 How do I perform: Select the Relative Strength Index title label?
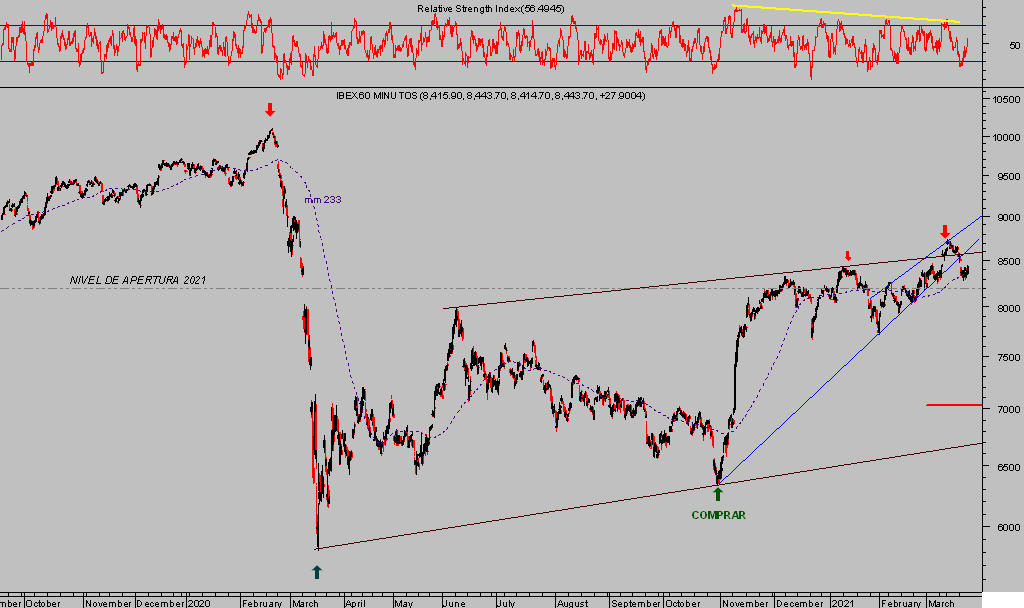pos(490,8)
